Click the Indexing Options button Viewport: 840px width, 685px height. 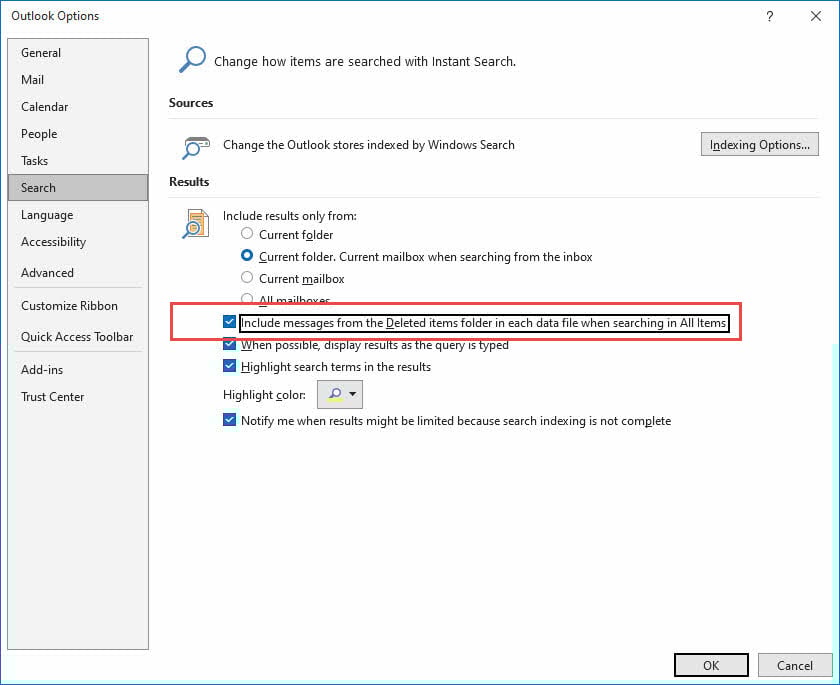click(x=760, y=145)
